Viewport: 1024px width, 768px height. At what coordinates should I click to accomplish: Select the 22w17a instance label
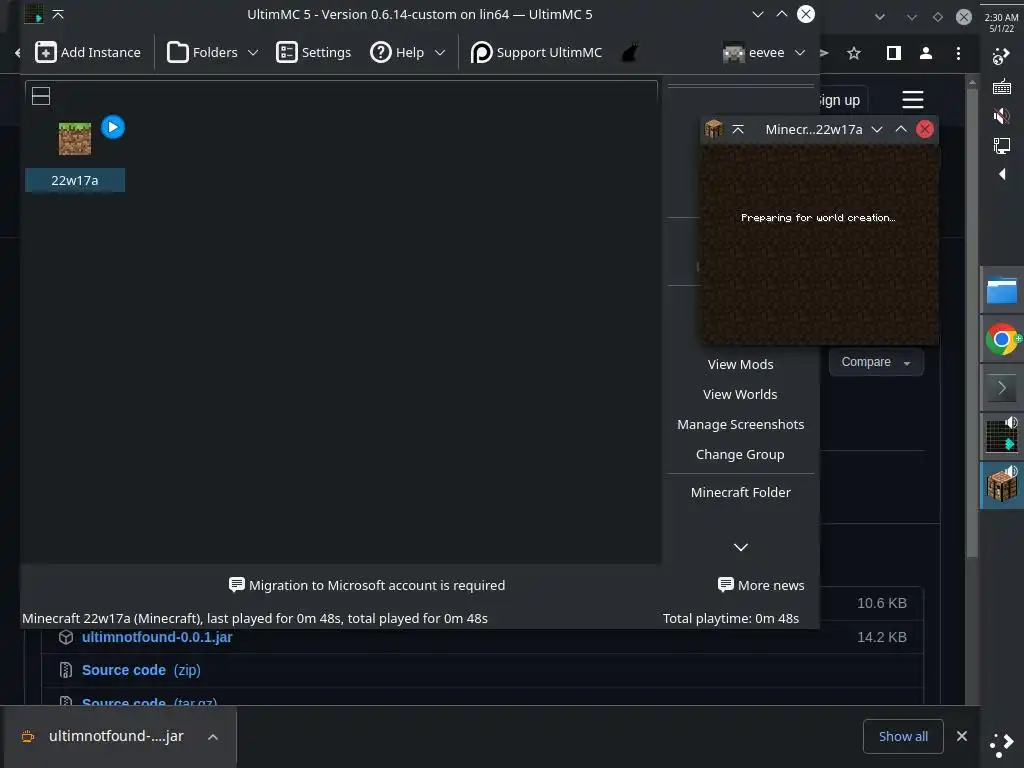tap(75, 180)
